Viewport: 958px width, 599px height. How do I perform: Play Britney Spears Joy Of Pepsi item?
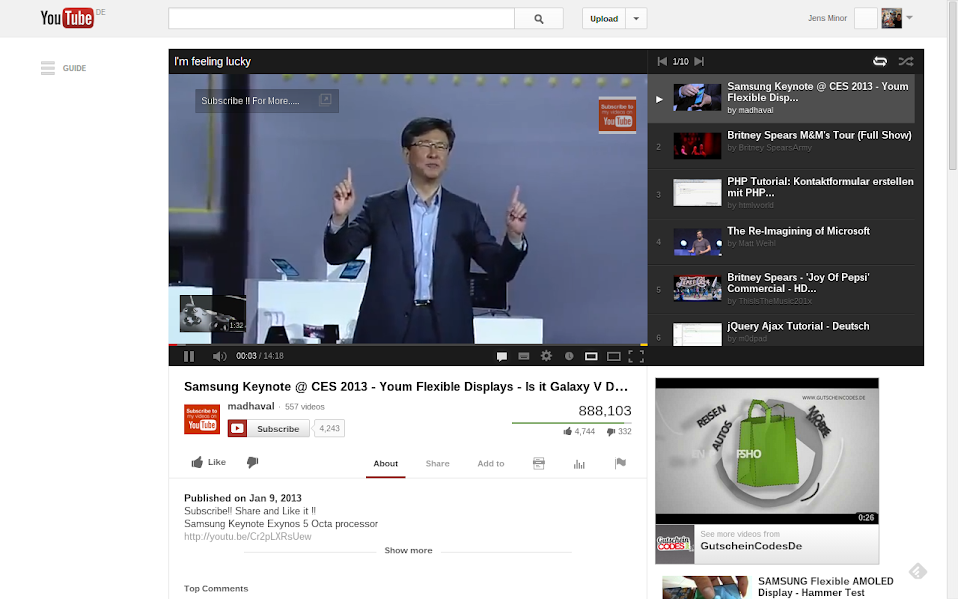[781, 290]
